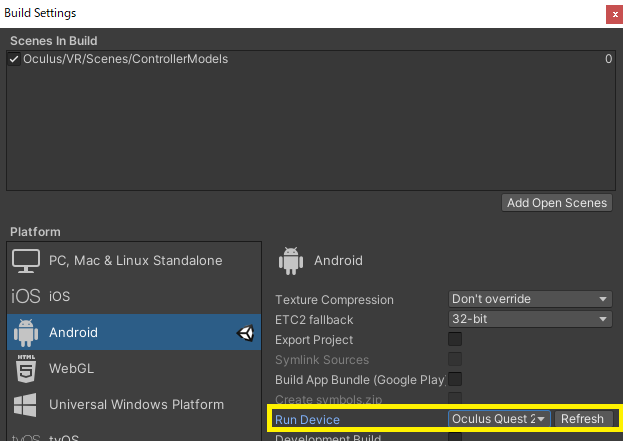Select the Android platform row
The image size is (623, 441).
[x=134, y=333]
